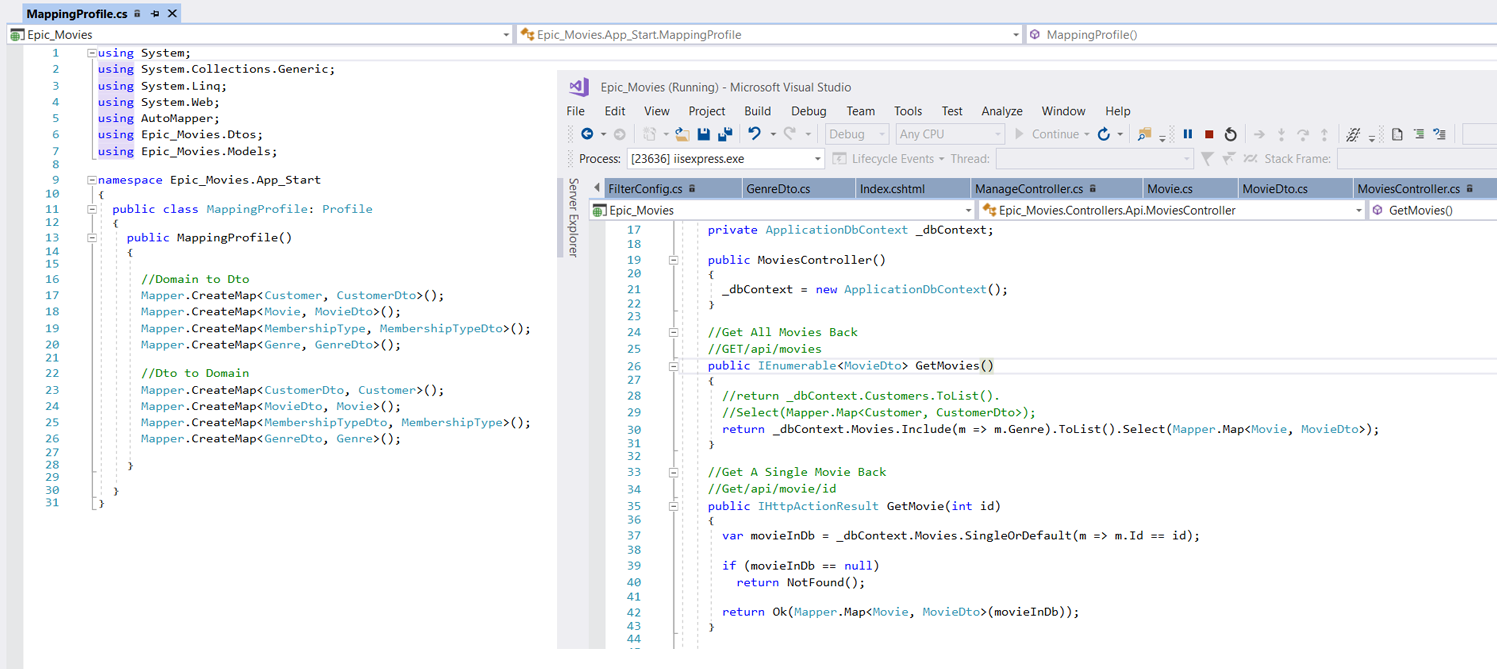Collapse the MappingProfile class region
Viewport: 1497px width, 669px height.
92,209
